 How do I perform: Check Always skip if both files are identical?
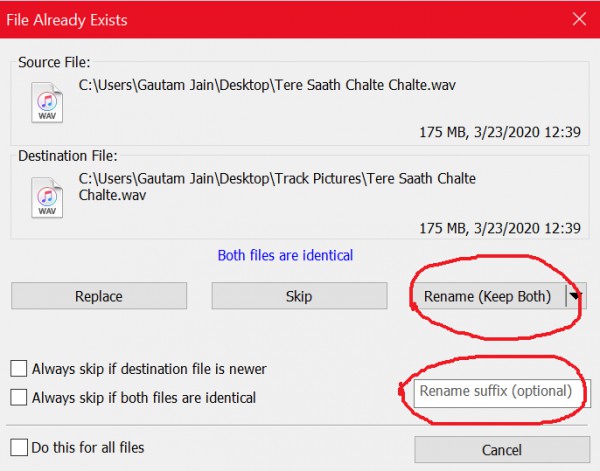pos(19,397)
